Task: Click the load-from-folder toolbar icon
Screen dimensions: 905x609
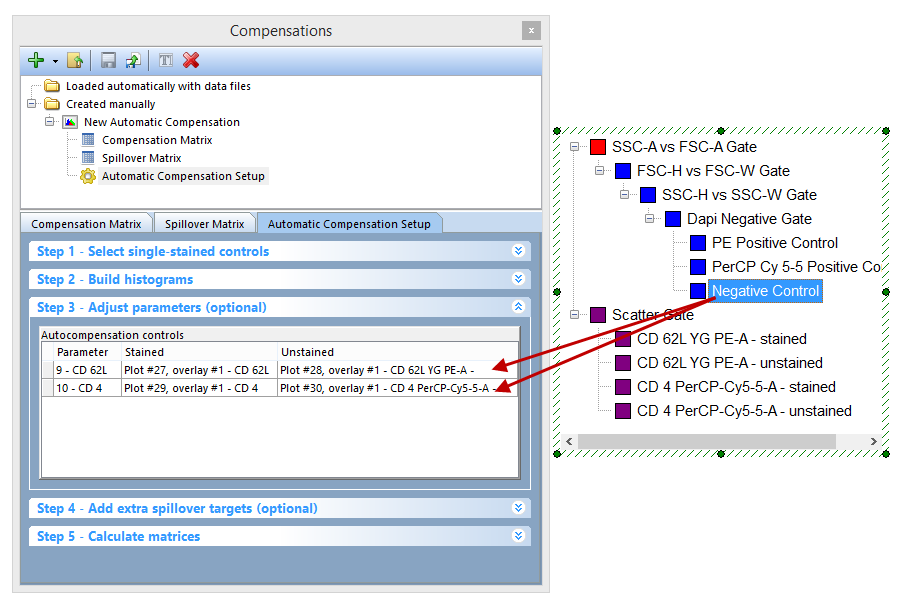Action: point(75,61)
